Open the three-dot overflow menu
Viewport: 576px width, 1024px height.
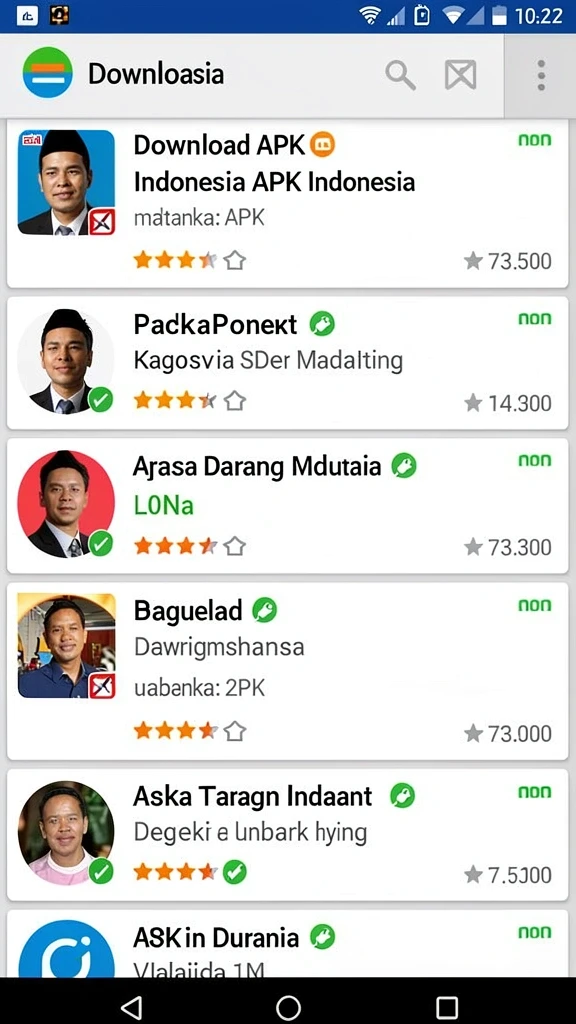541,75
